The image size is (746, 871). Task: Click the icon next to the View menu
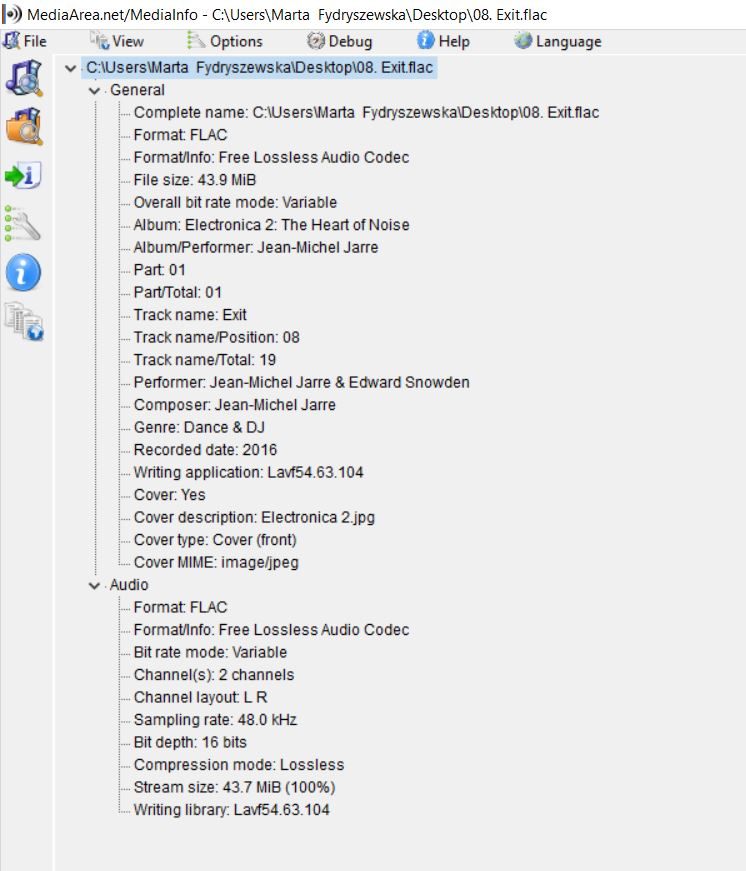(100, 41)
